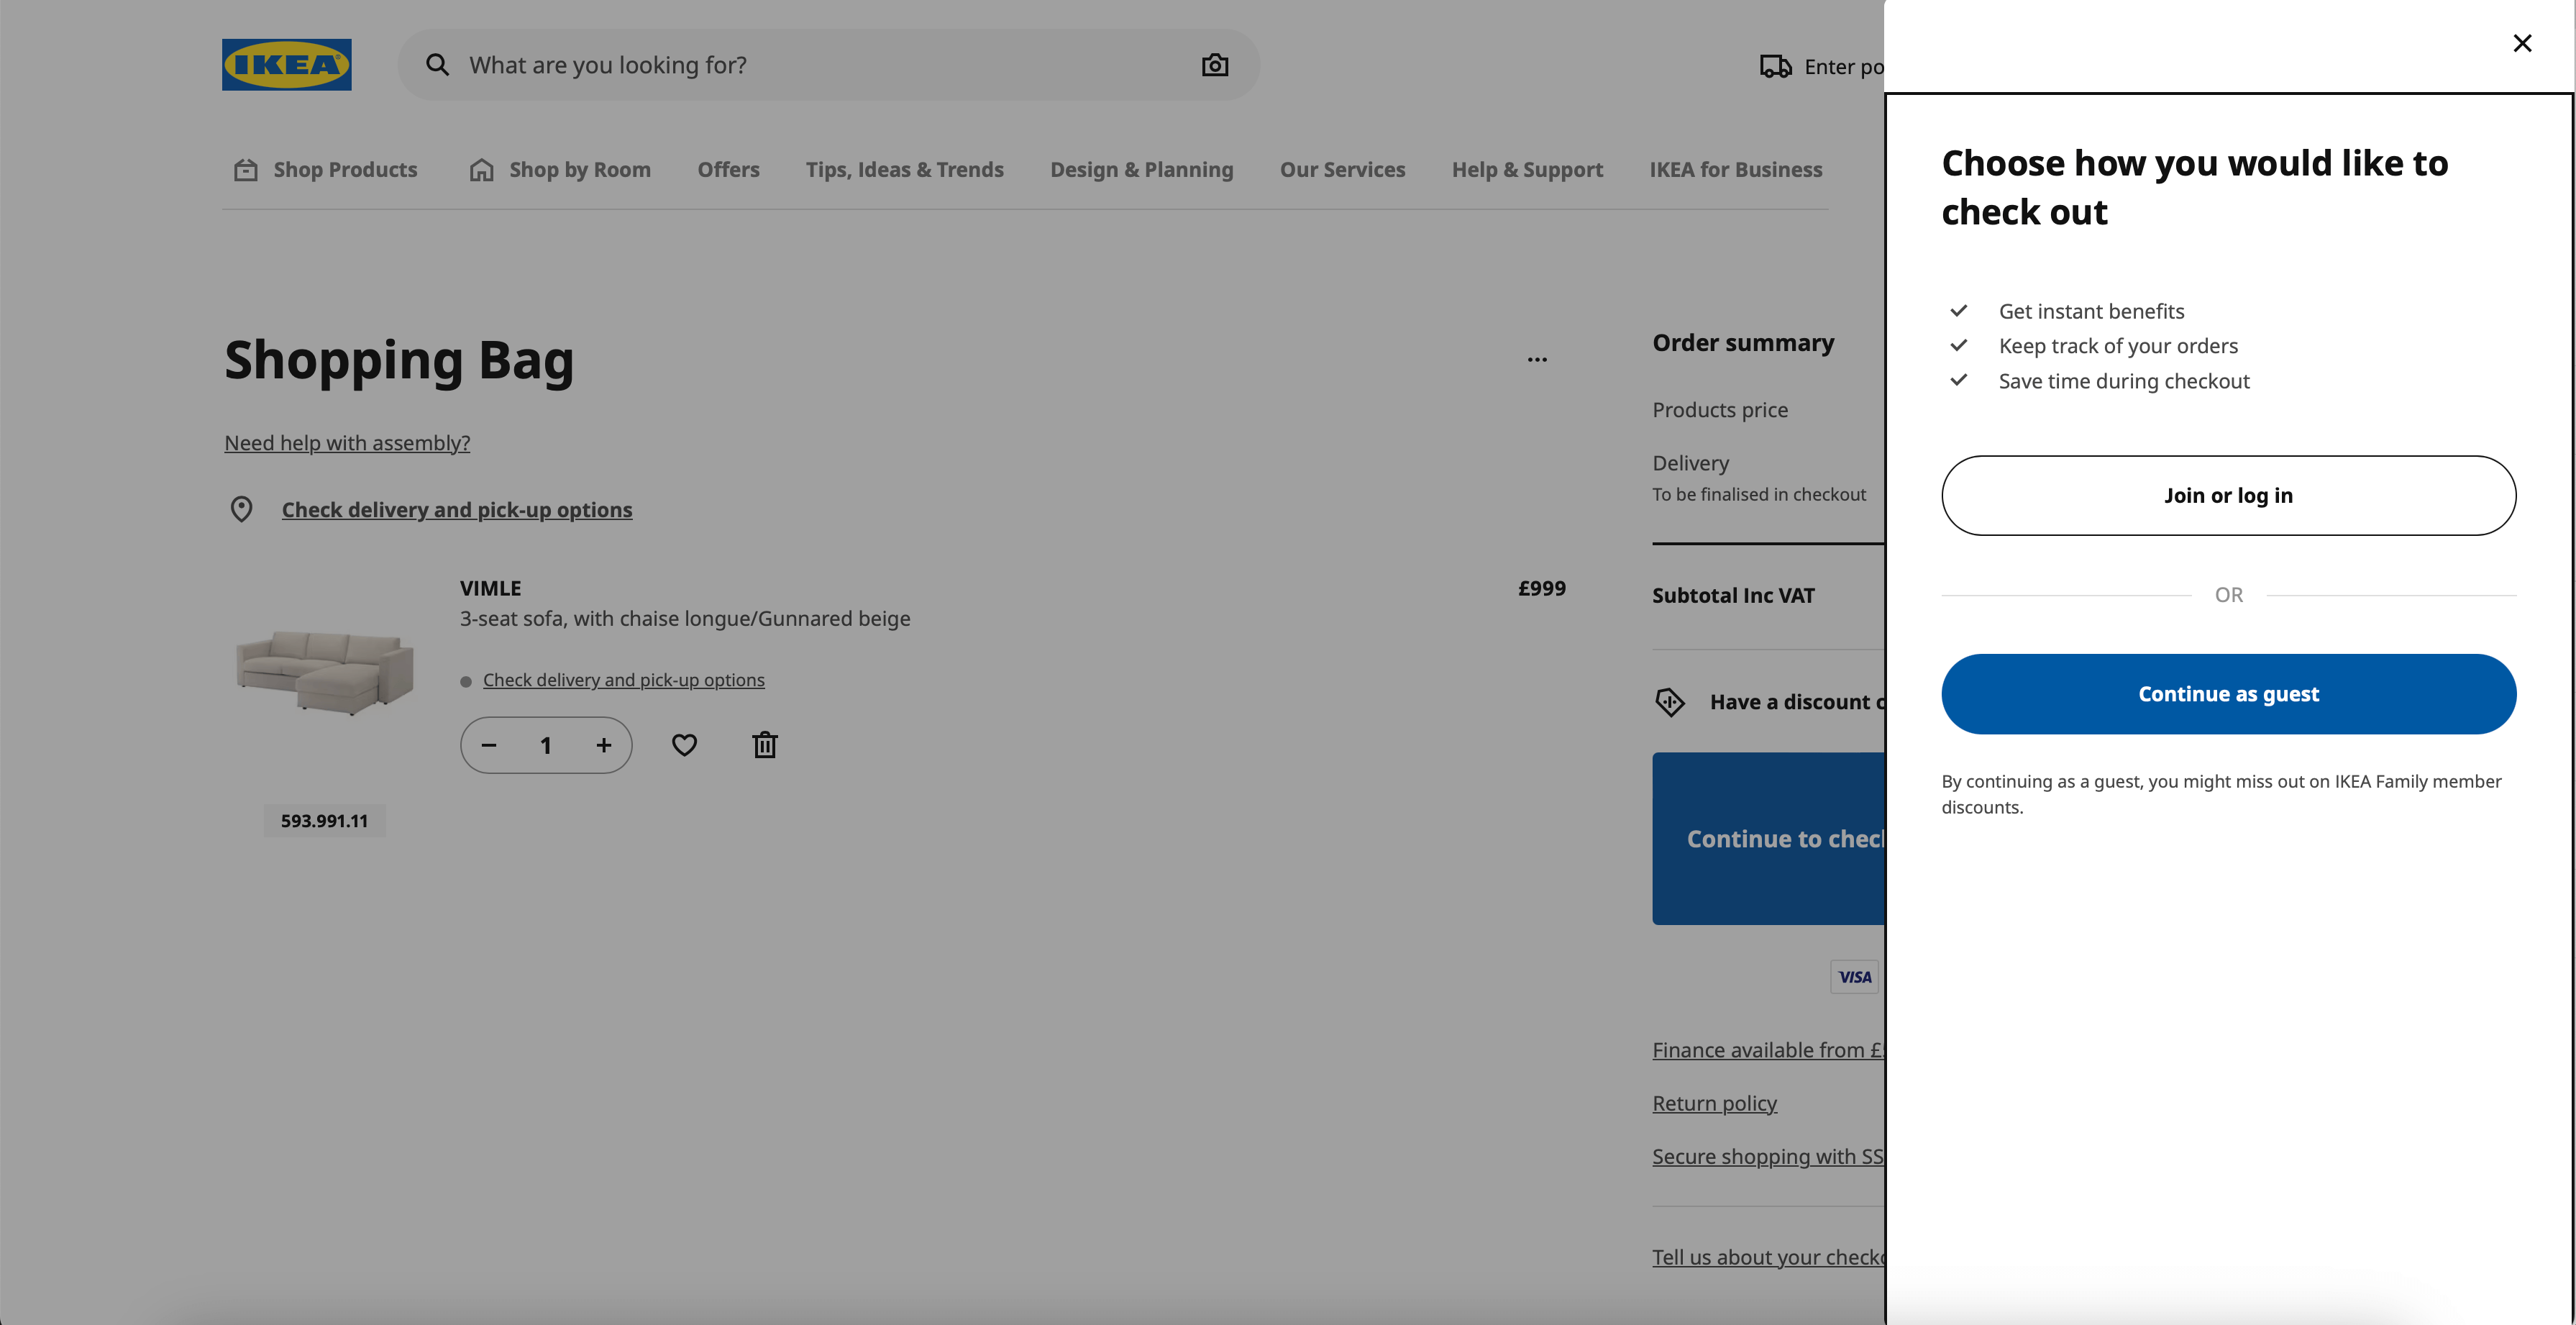Select the Visa payment icon
Image resolution: width=2576 pixels, height=1325 pixels.
coord(1853,977)
